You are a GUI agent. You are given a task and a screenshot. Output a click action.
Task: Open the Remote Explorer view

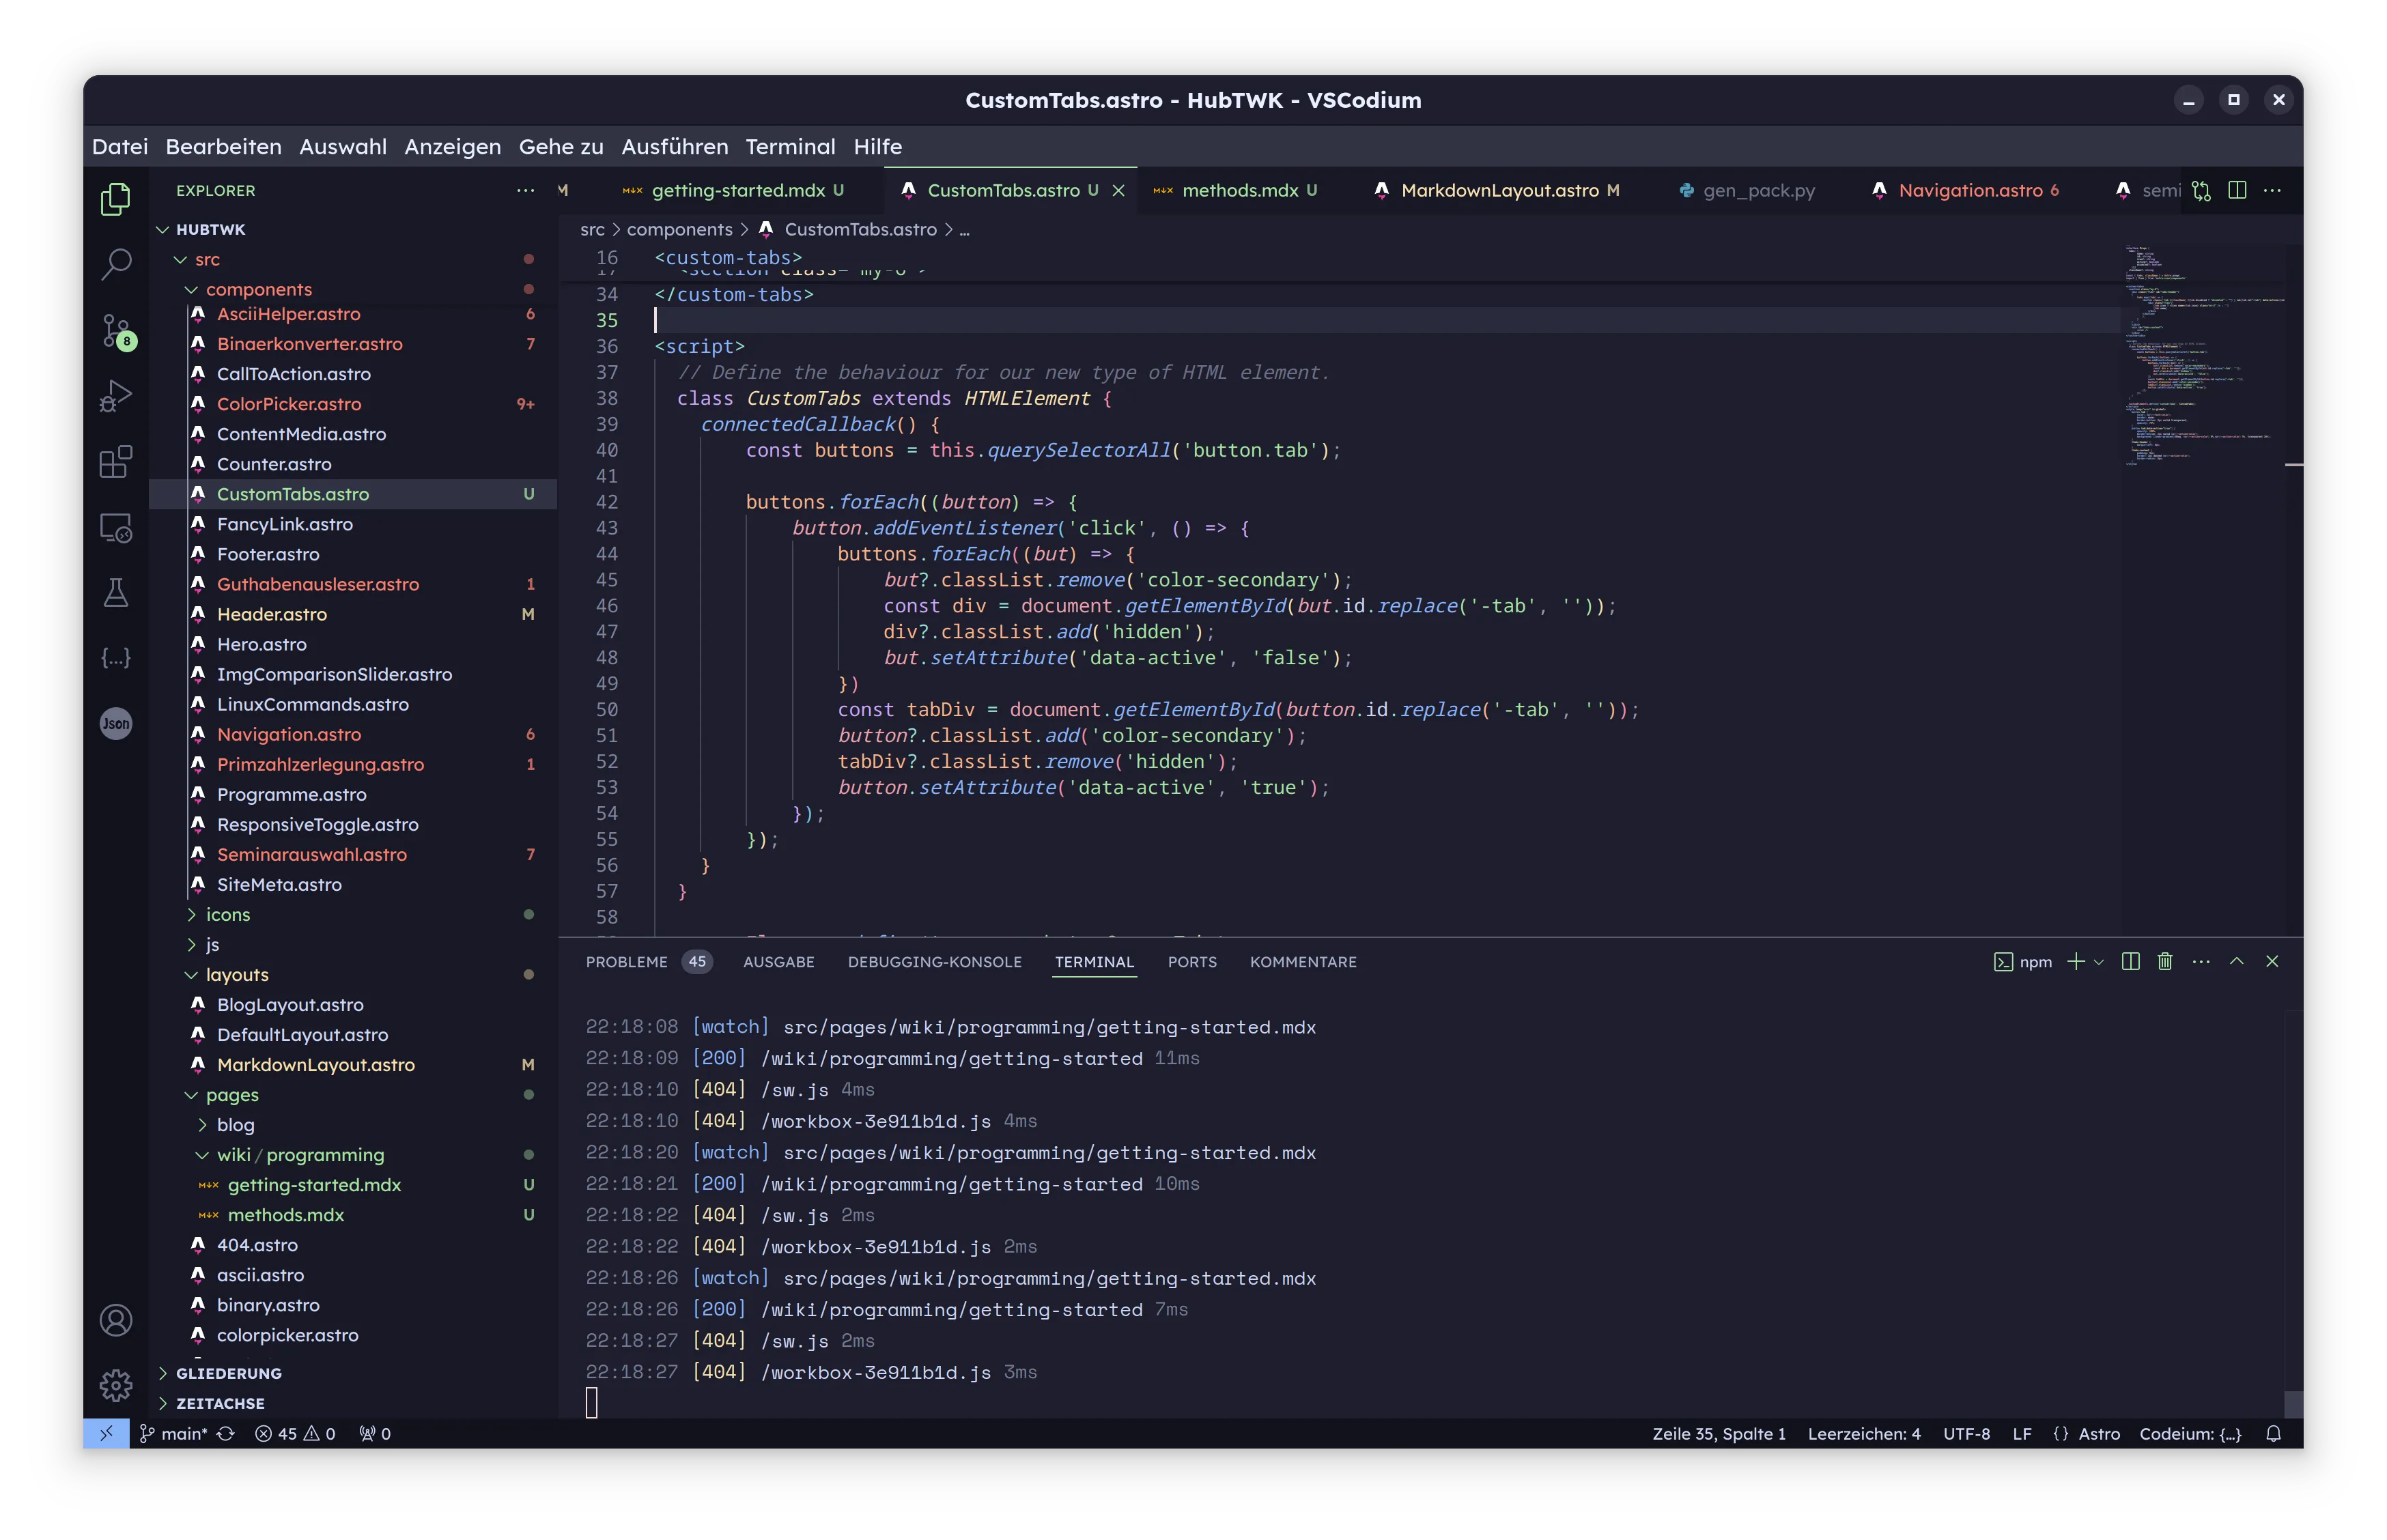point(116,528)
